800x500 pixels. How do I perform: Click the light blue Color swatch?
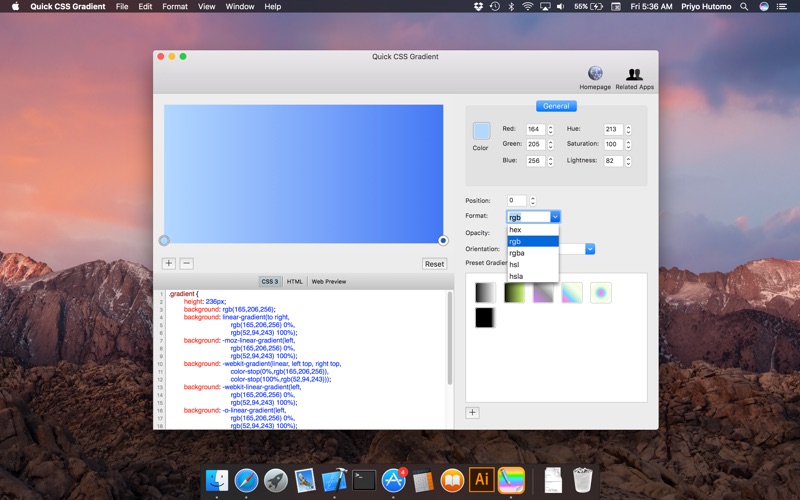point(481,131)
